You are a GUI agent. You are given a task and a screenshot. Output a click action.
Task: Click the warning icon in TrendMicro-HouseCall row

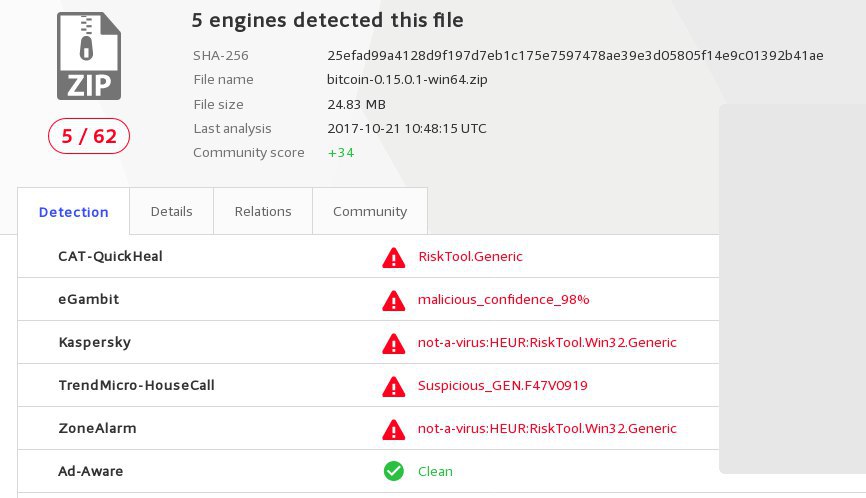click(393, 386)
